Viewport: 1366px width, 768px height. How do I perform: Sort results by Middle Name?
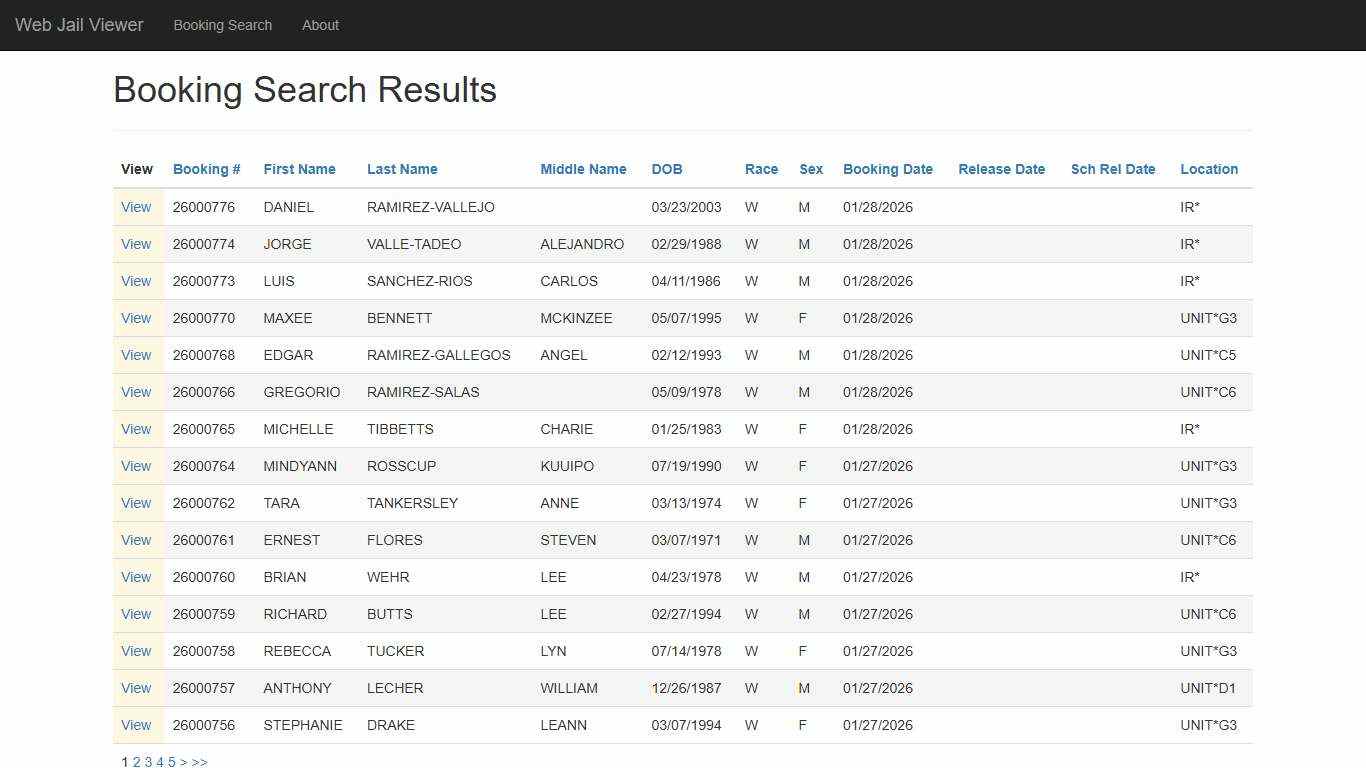point(583,169)
